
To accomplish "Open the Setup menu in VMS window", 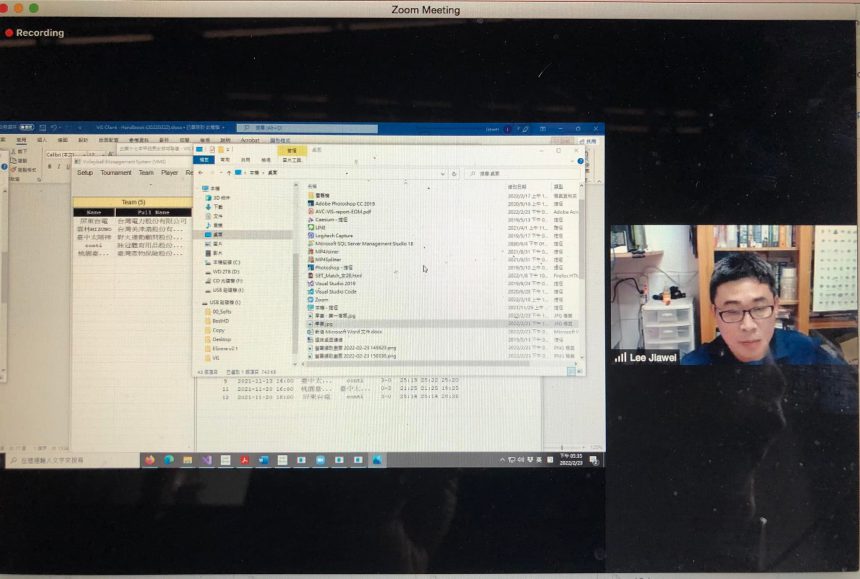I will point(84,173).
